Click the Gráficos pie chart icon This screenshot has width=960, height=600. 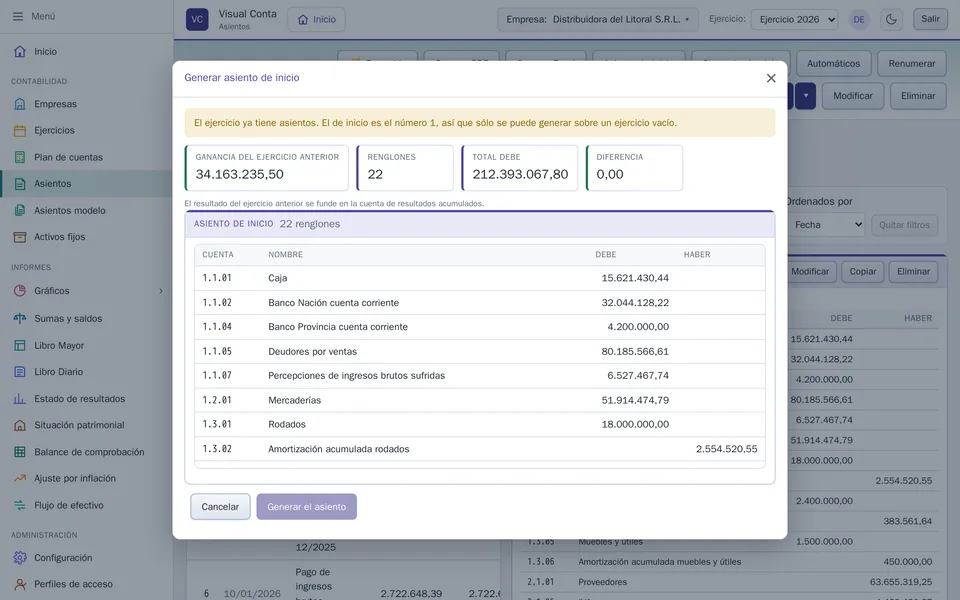pyautogui.click(x=20, y=291)
